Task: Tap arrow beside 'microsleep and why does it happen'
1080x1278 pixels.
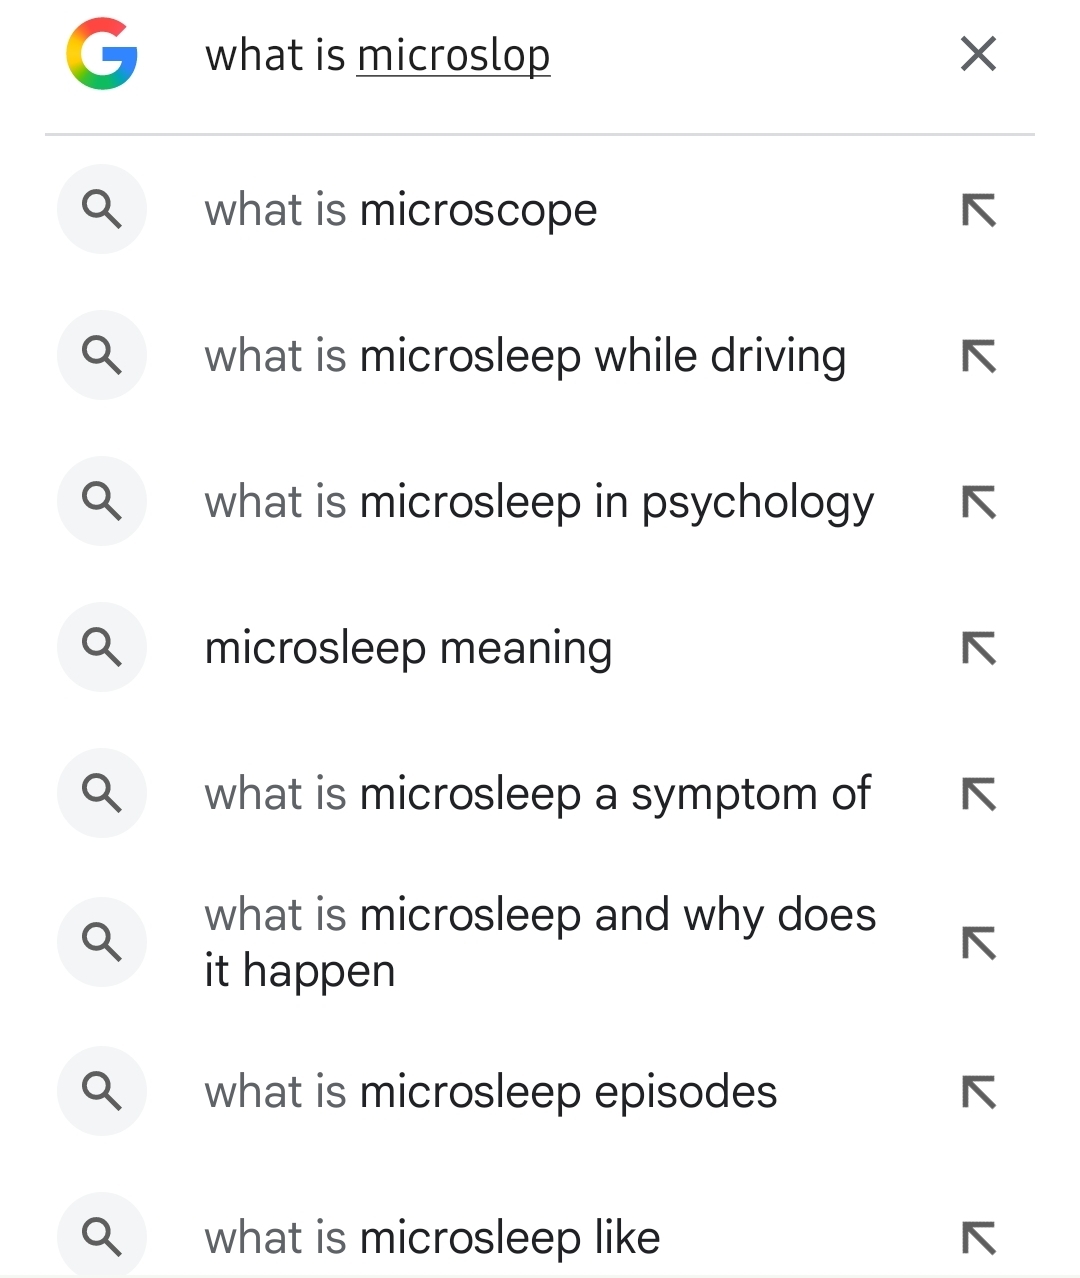Action: tap(978, 942)
